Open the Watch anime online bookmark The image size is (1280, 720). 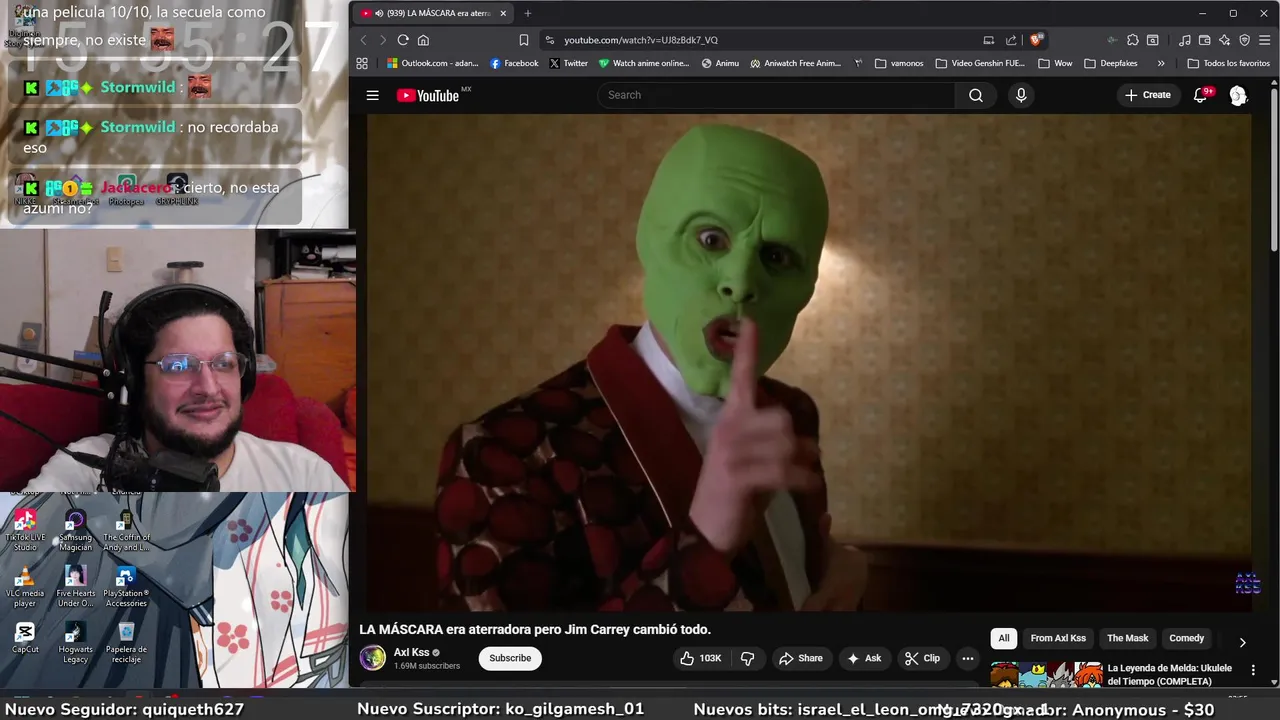pyautogui.click(x=644, y=63)
